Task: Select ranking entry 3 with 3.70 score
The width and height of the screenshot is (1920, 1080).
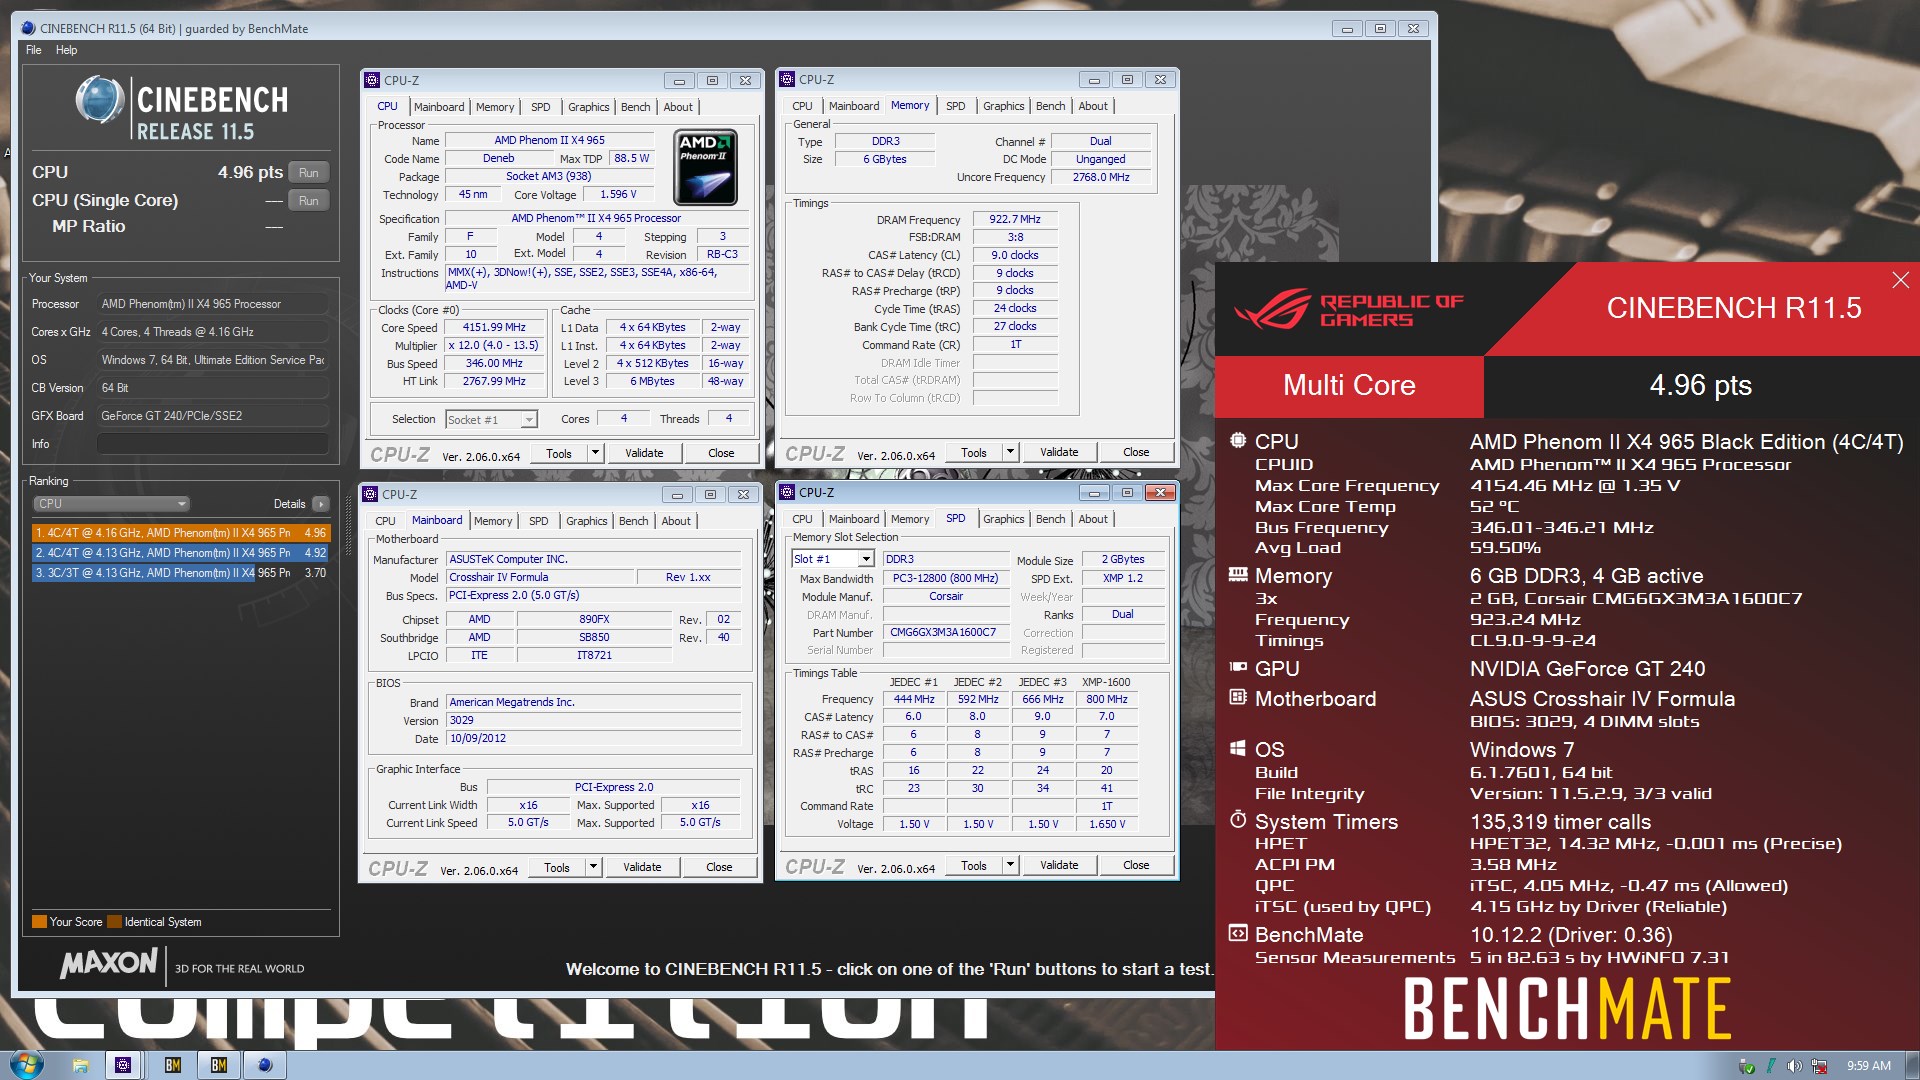Action: point(180,573)
